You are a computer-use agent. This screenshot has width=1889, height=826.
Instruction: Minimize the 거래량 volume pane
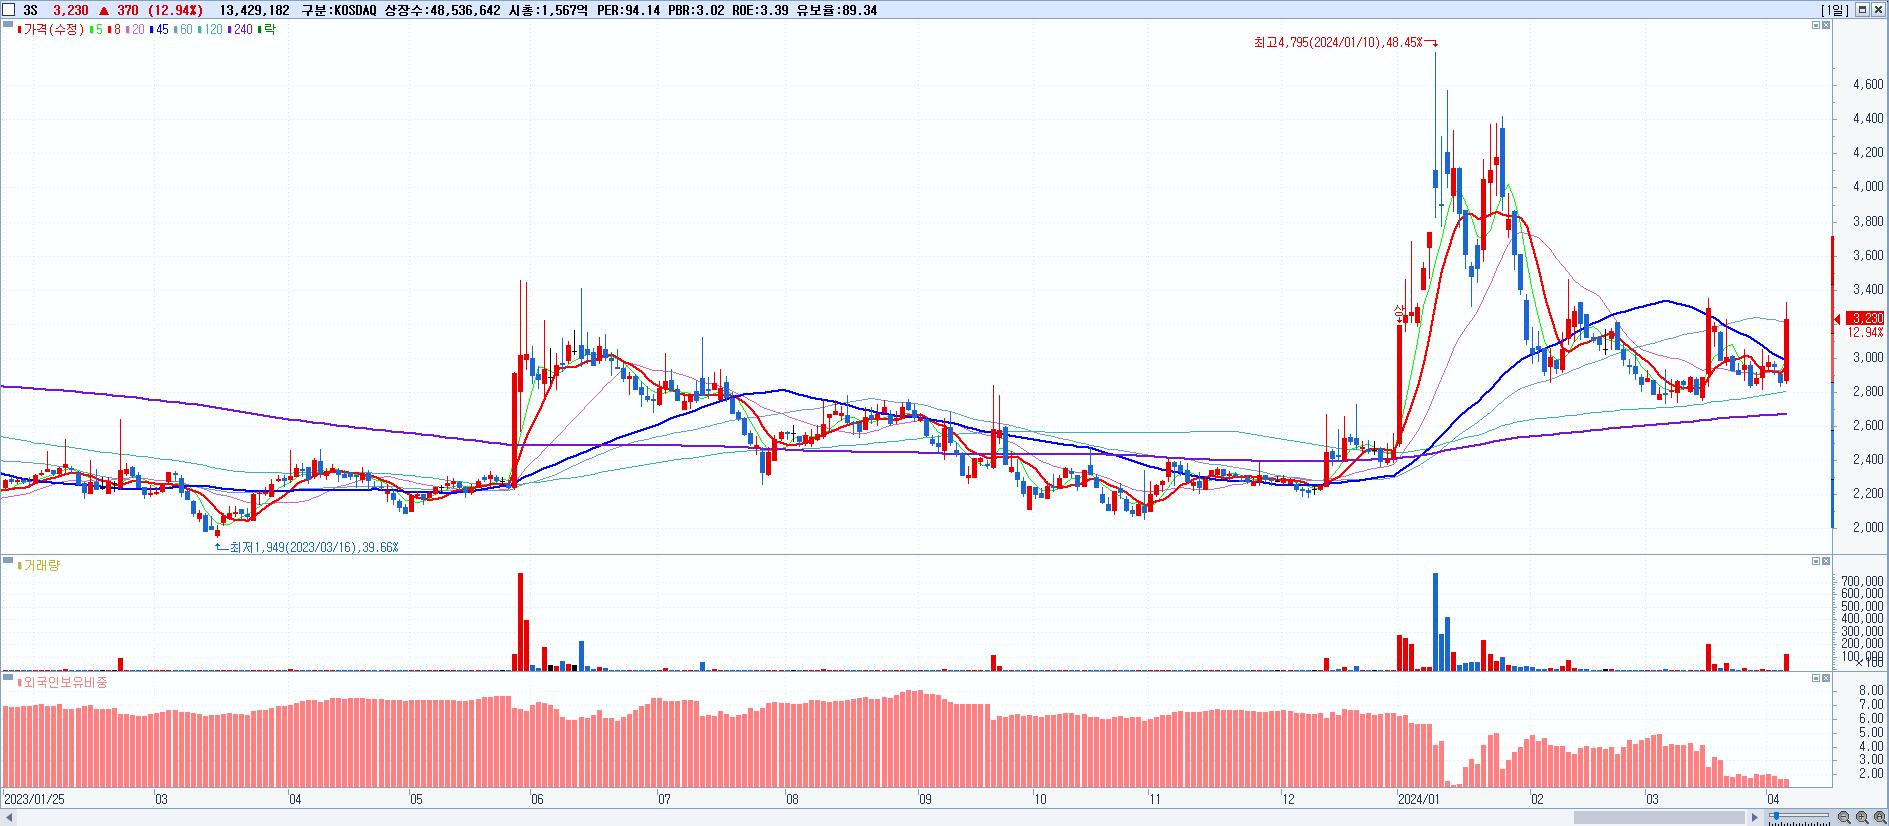click(x=1816, y=561)
